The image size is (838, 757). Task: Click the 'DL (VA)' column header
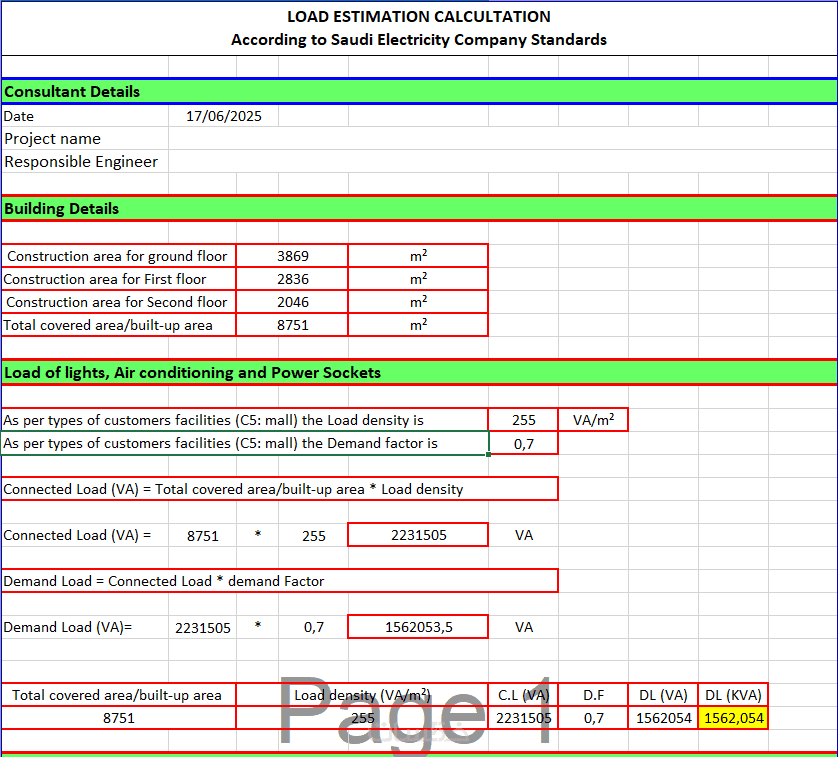[x=663, y=695]
